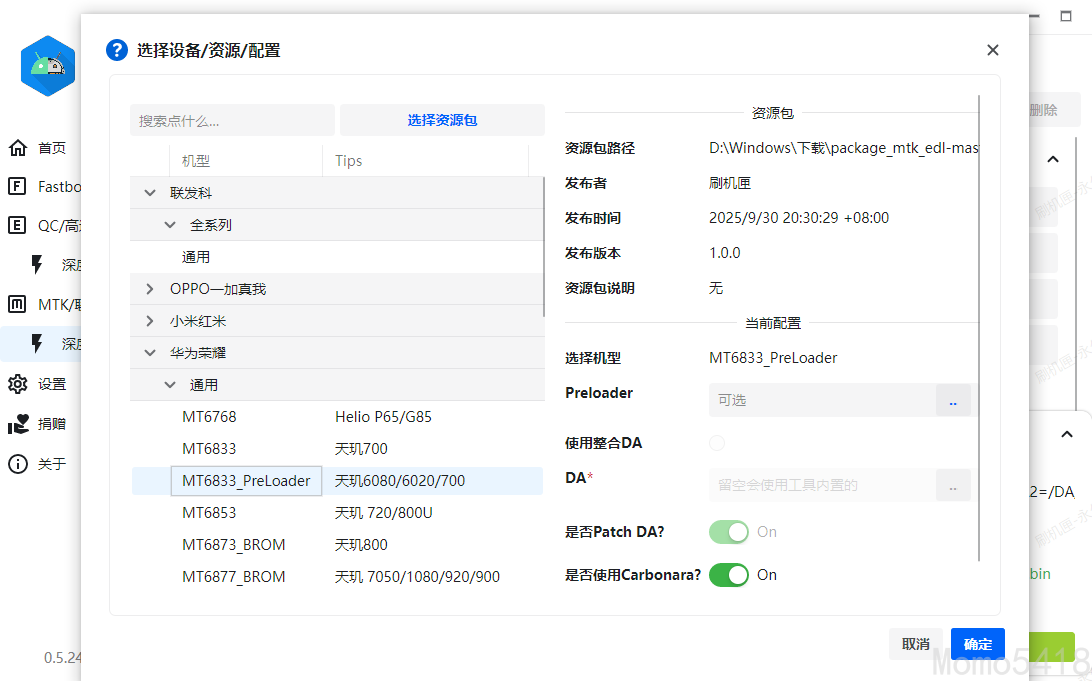Browse for Preloader file with .. button

(x=952, y=400)
